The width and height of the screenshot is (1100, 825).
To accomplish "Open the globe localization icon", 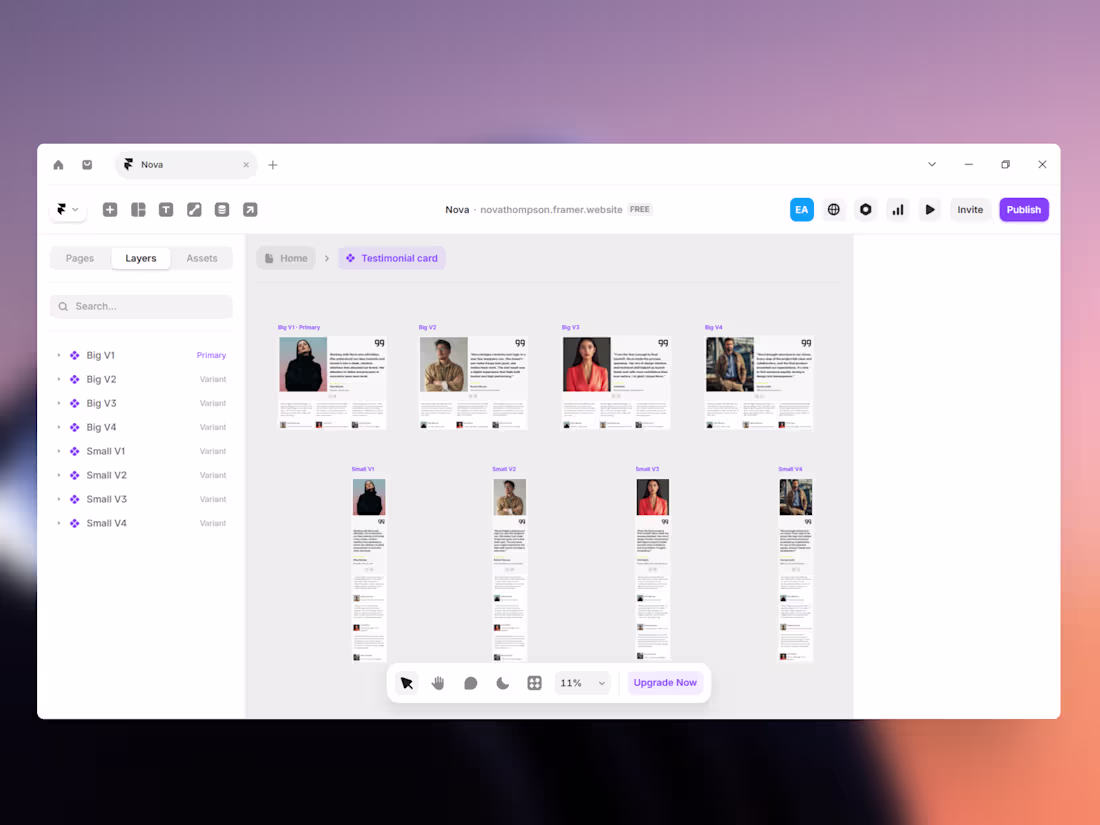I will 833,209.
